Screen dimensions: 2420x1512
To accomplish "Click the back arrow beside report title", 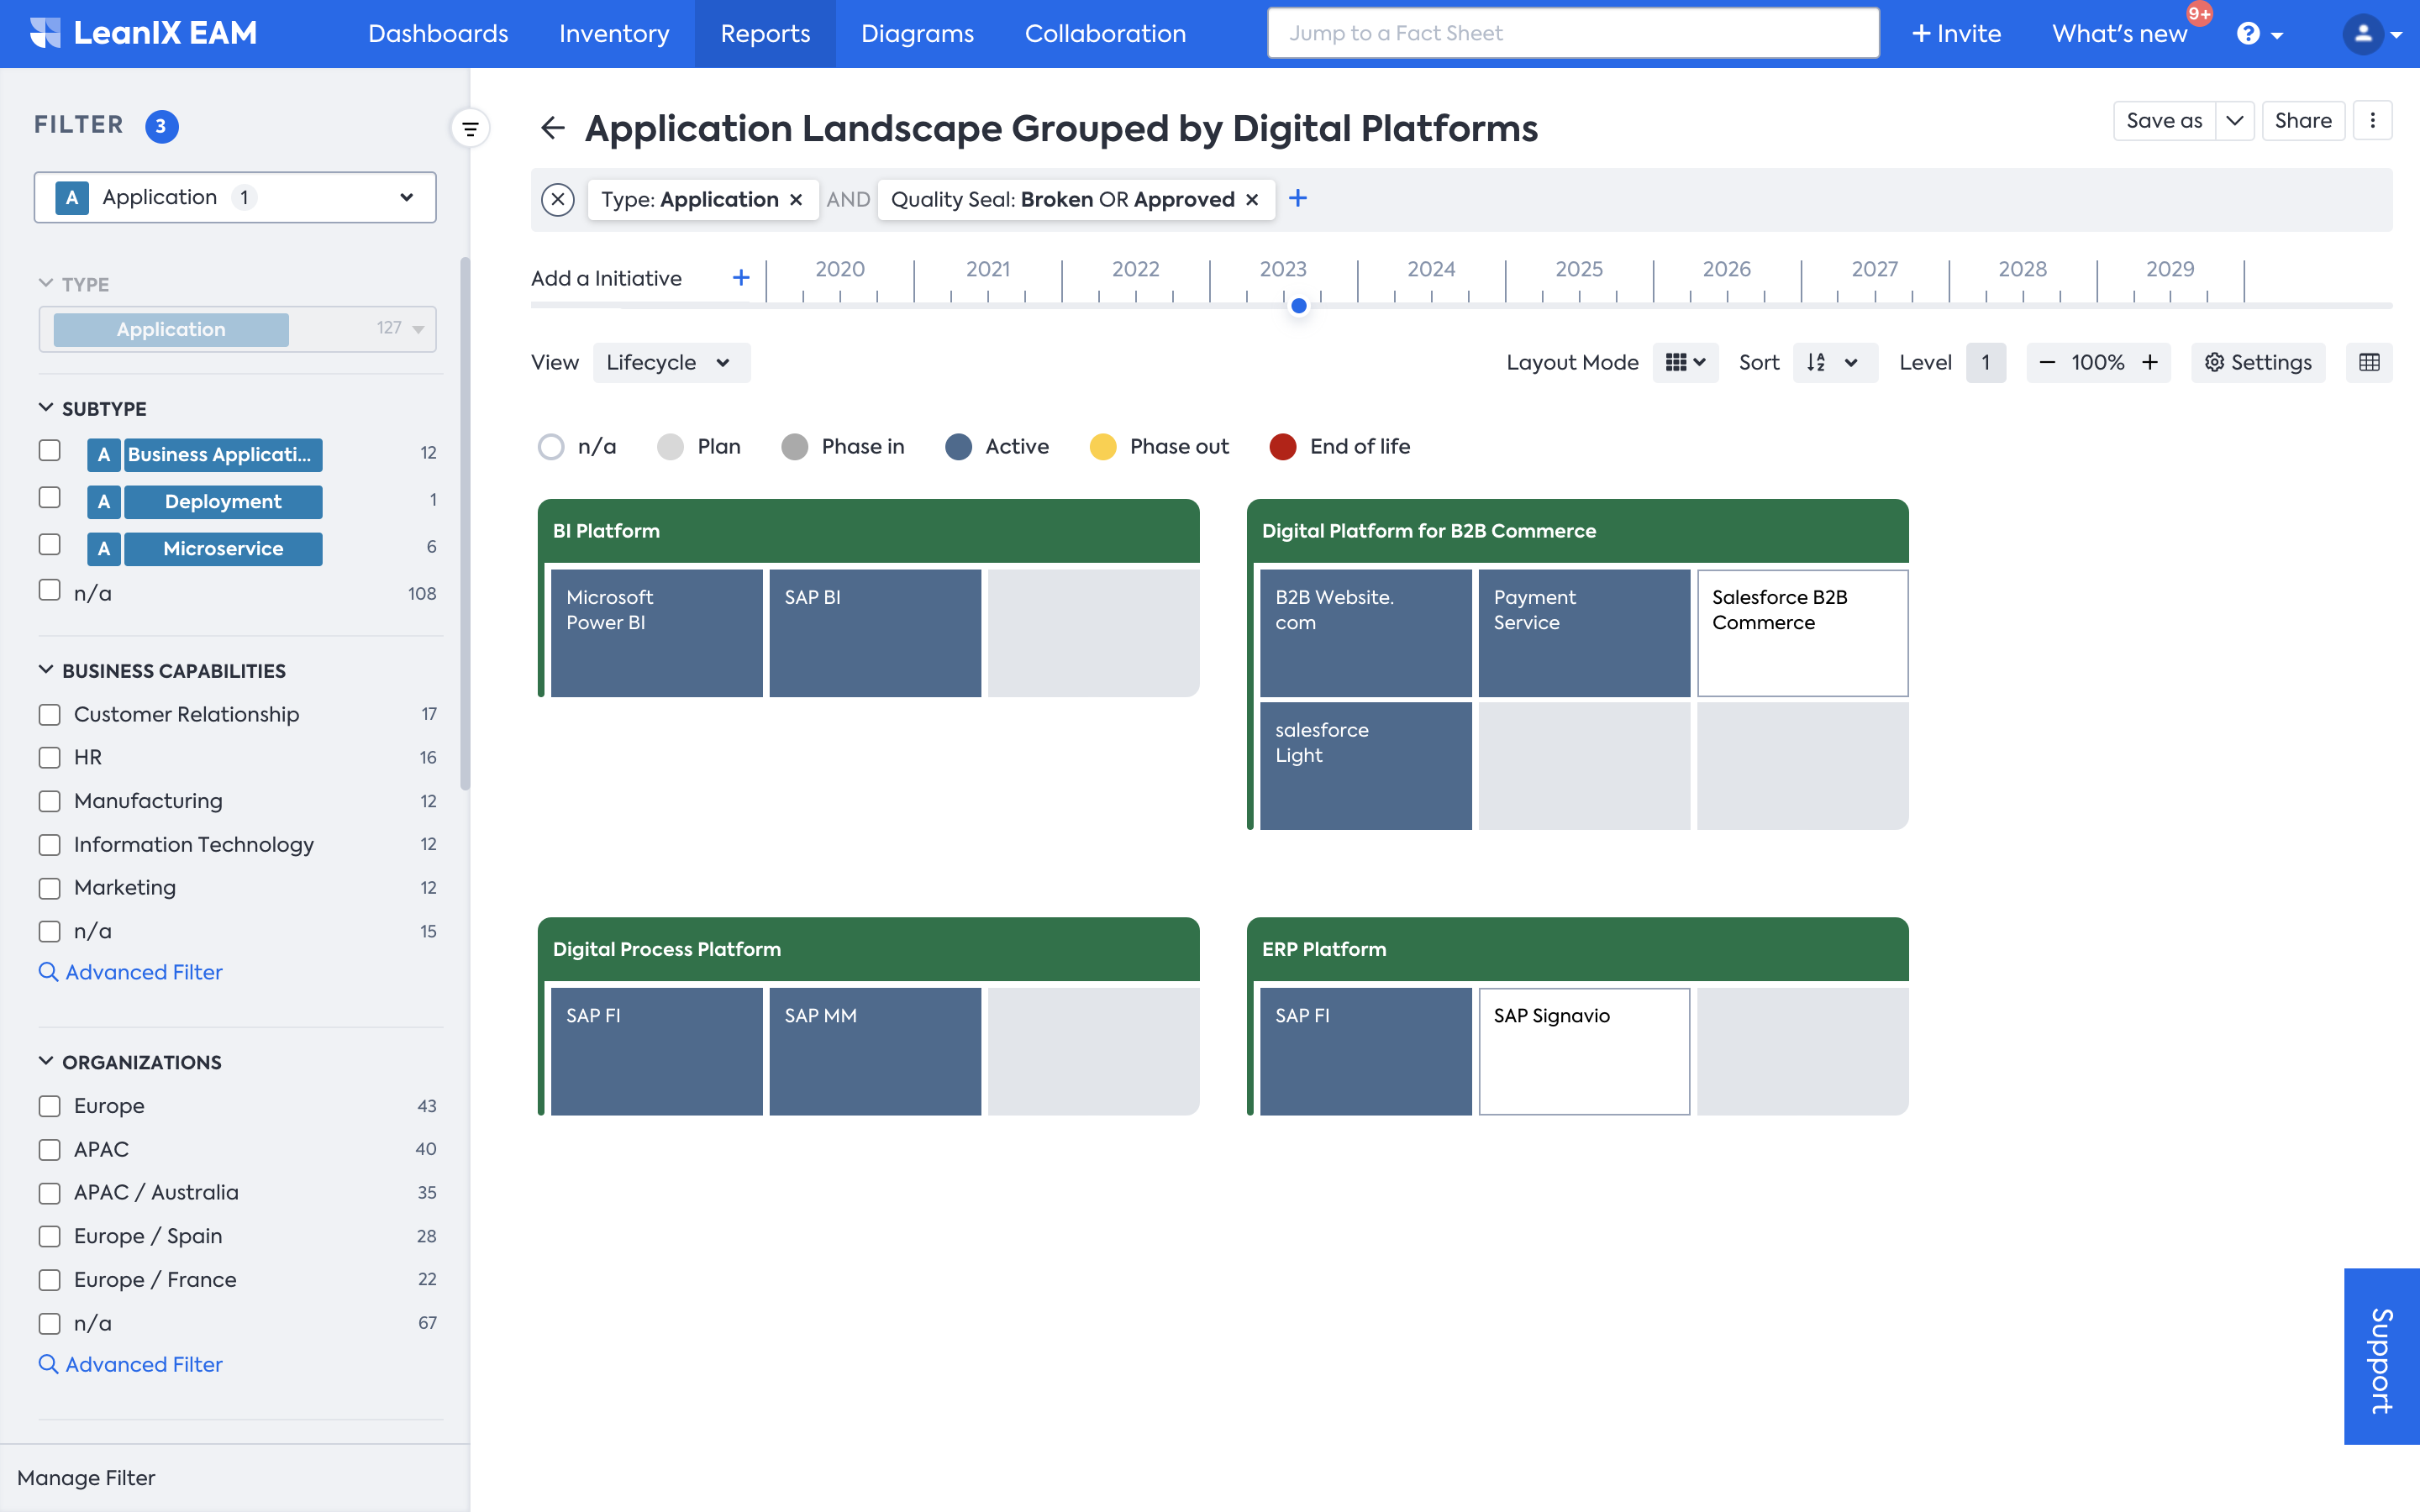I will (x=553, y=128).
